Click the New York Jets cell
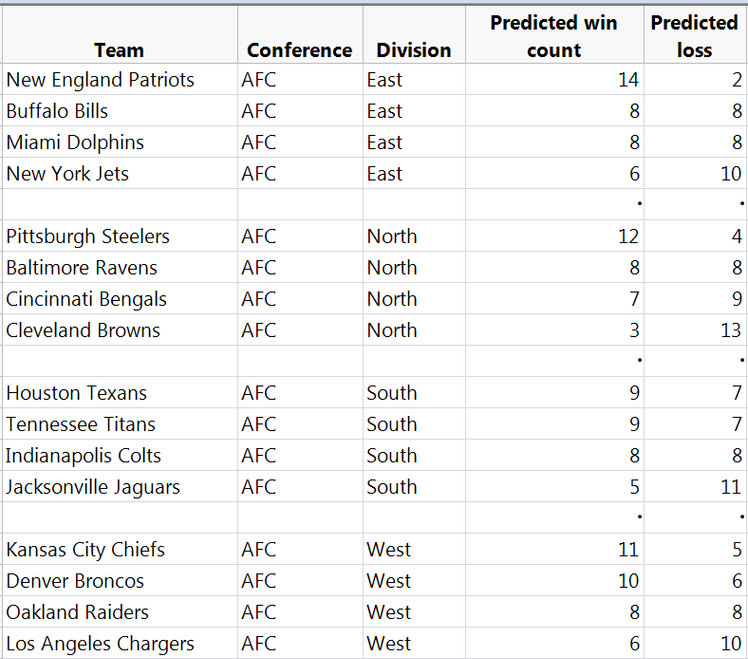Image resolution: width=748 pixels, height=659 pixels. point(67,173)
